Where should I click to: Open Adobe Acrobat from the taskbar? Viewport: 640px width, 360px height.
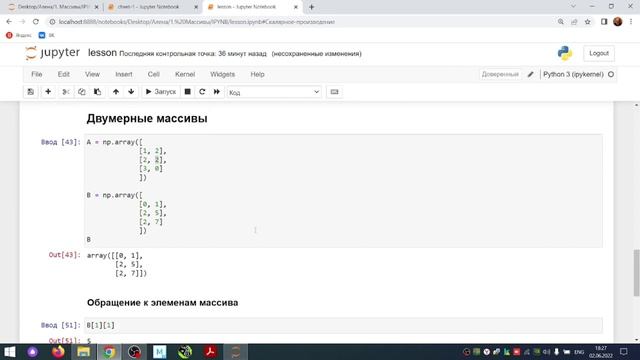click(210, 352)
